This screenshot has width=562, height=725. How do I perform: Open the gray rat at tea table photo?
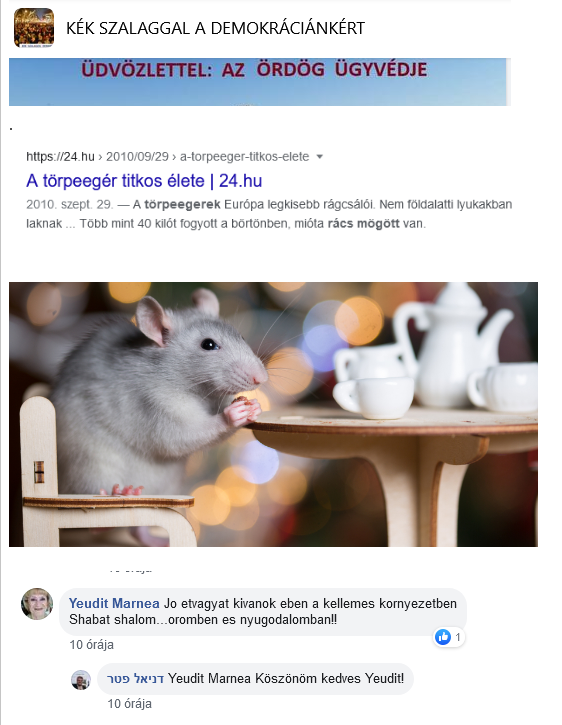click(273, 414)
